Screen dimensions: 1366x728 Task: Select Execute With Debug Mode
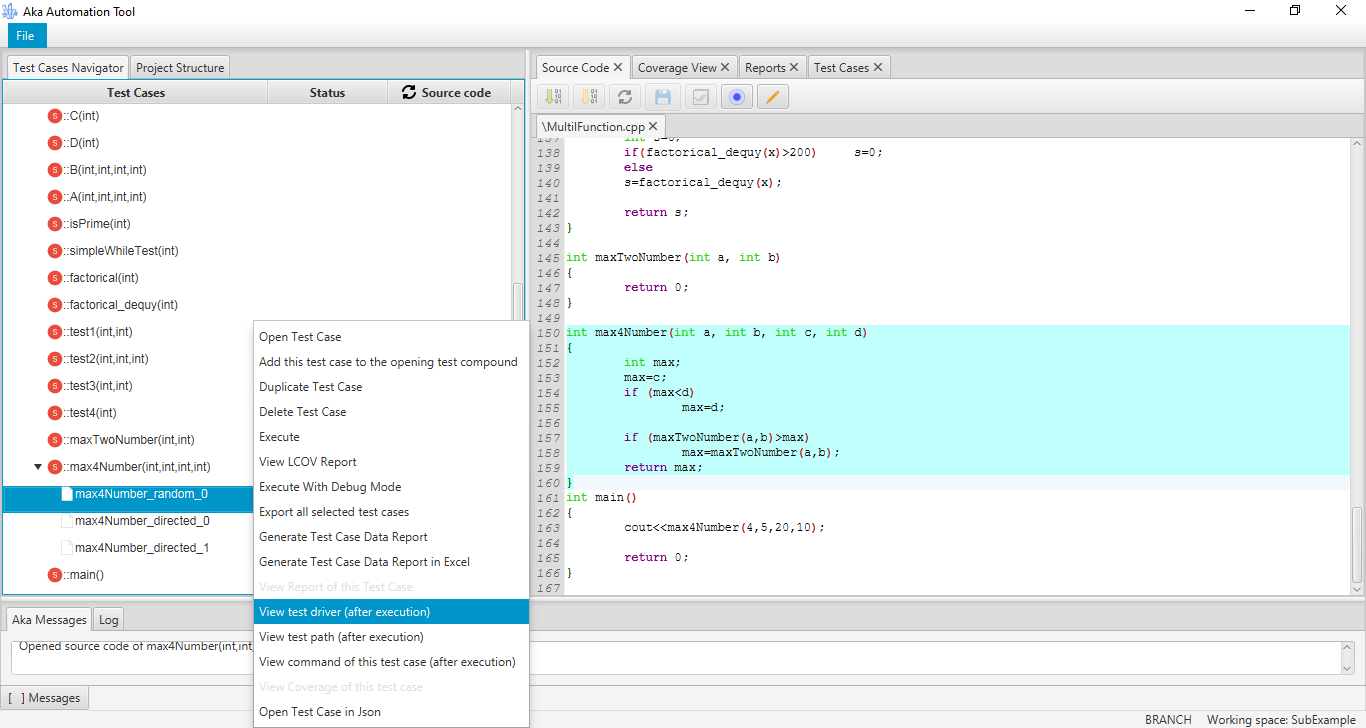pos(391,487)
